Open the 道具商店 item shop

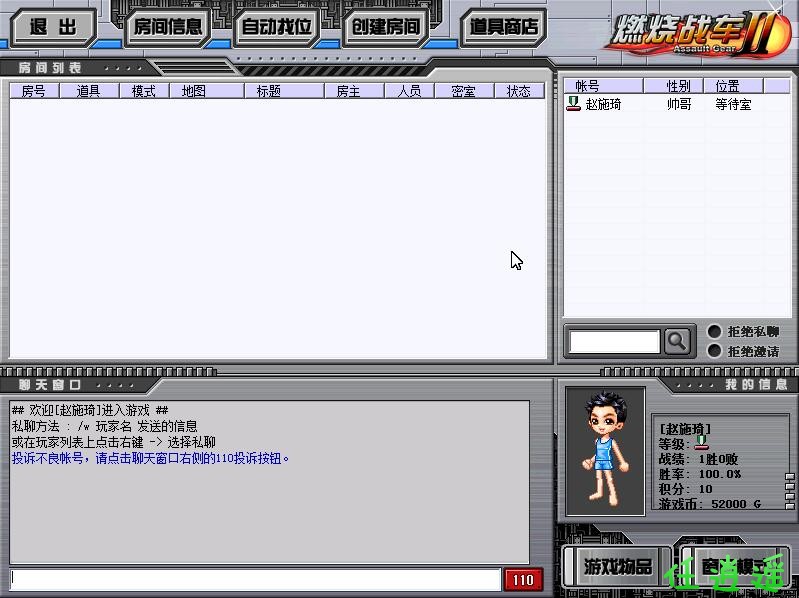pyautogui.click(x=503, y=27)
